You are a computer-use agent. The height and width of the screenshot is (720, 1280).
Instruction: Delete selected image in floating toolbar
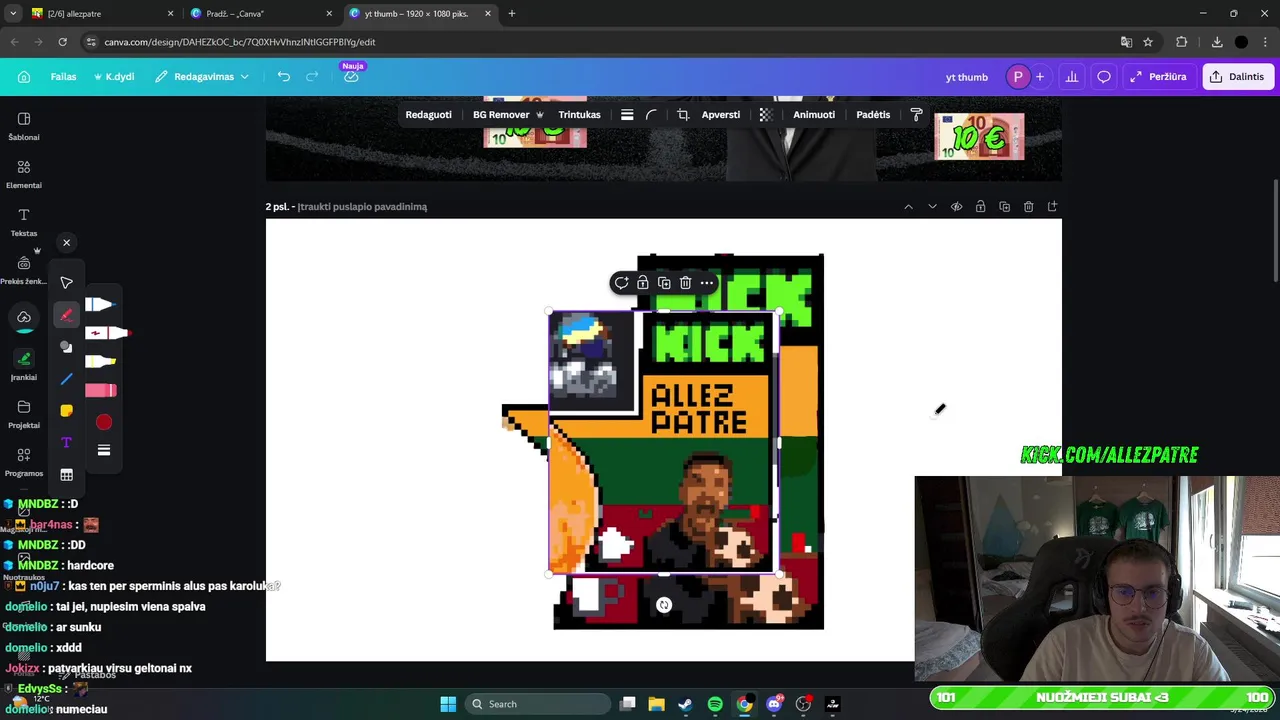click(685, 283)
